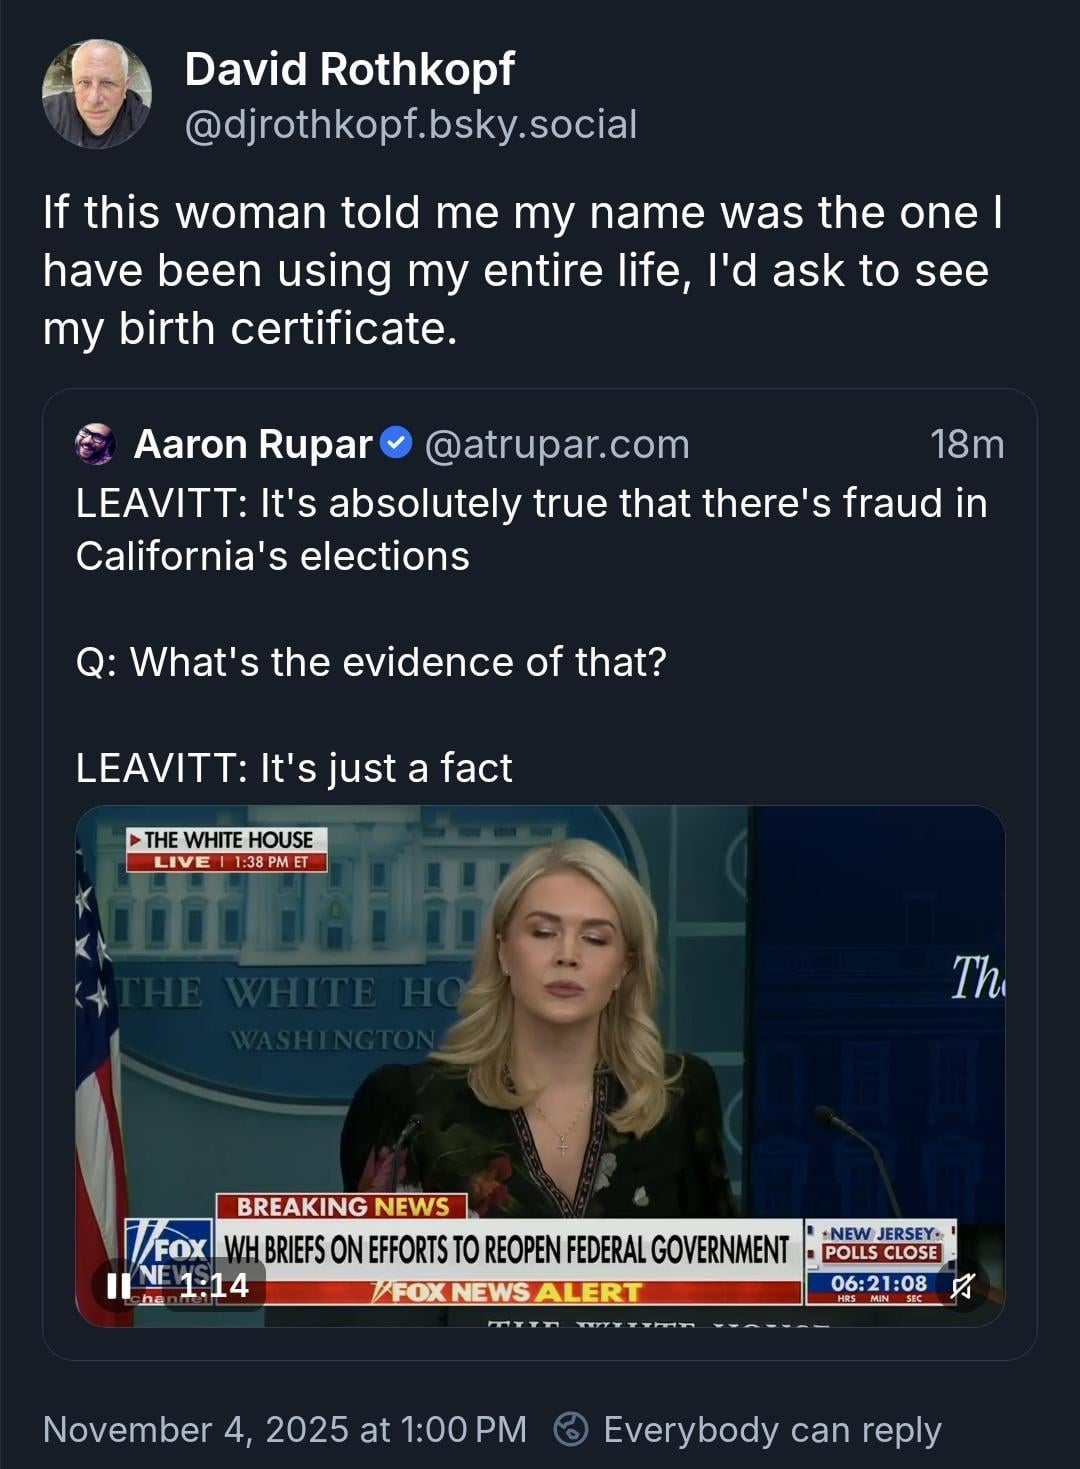Click Aaron Rupar's small avatar
The width and height of the screenshot is (1080, 1469).
96,444
